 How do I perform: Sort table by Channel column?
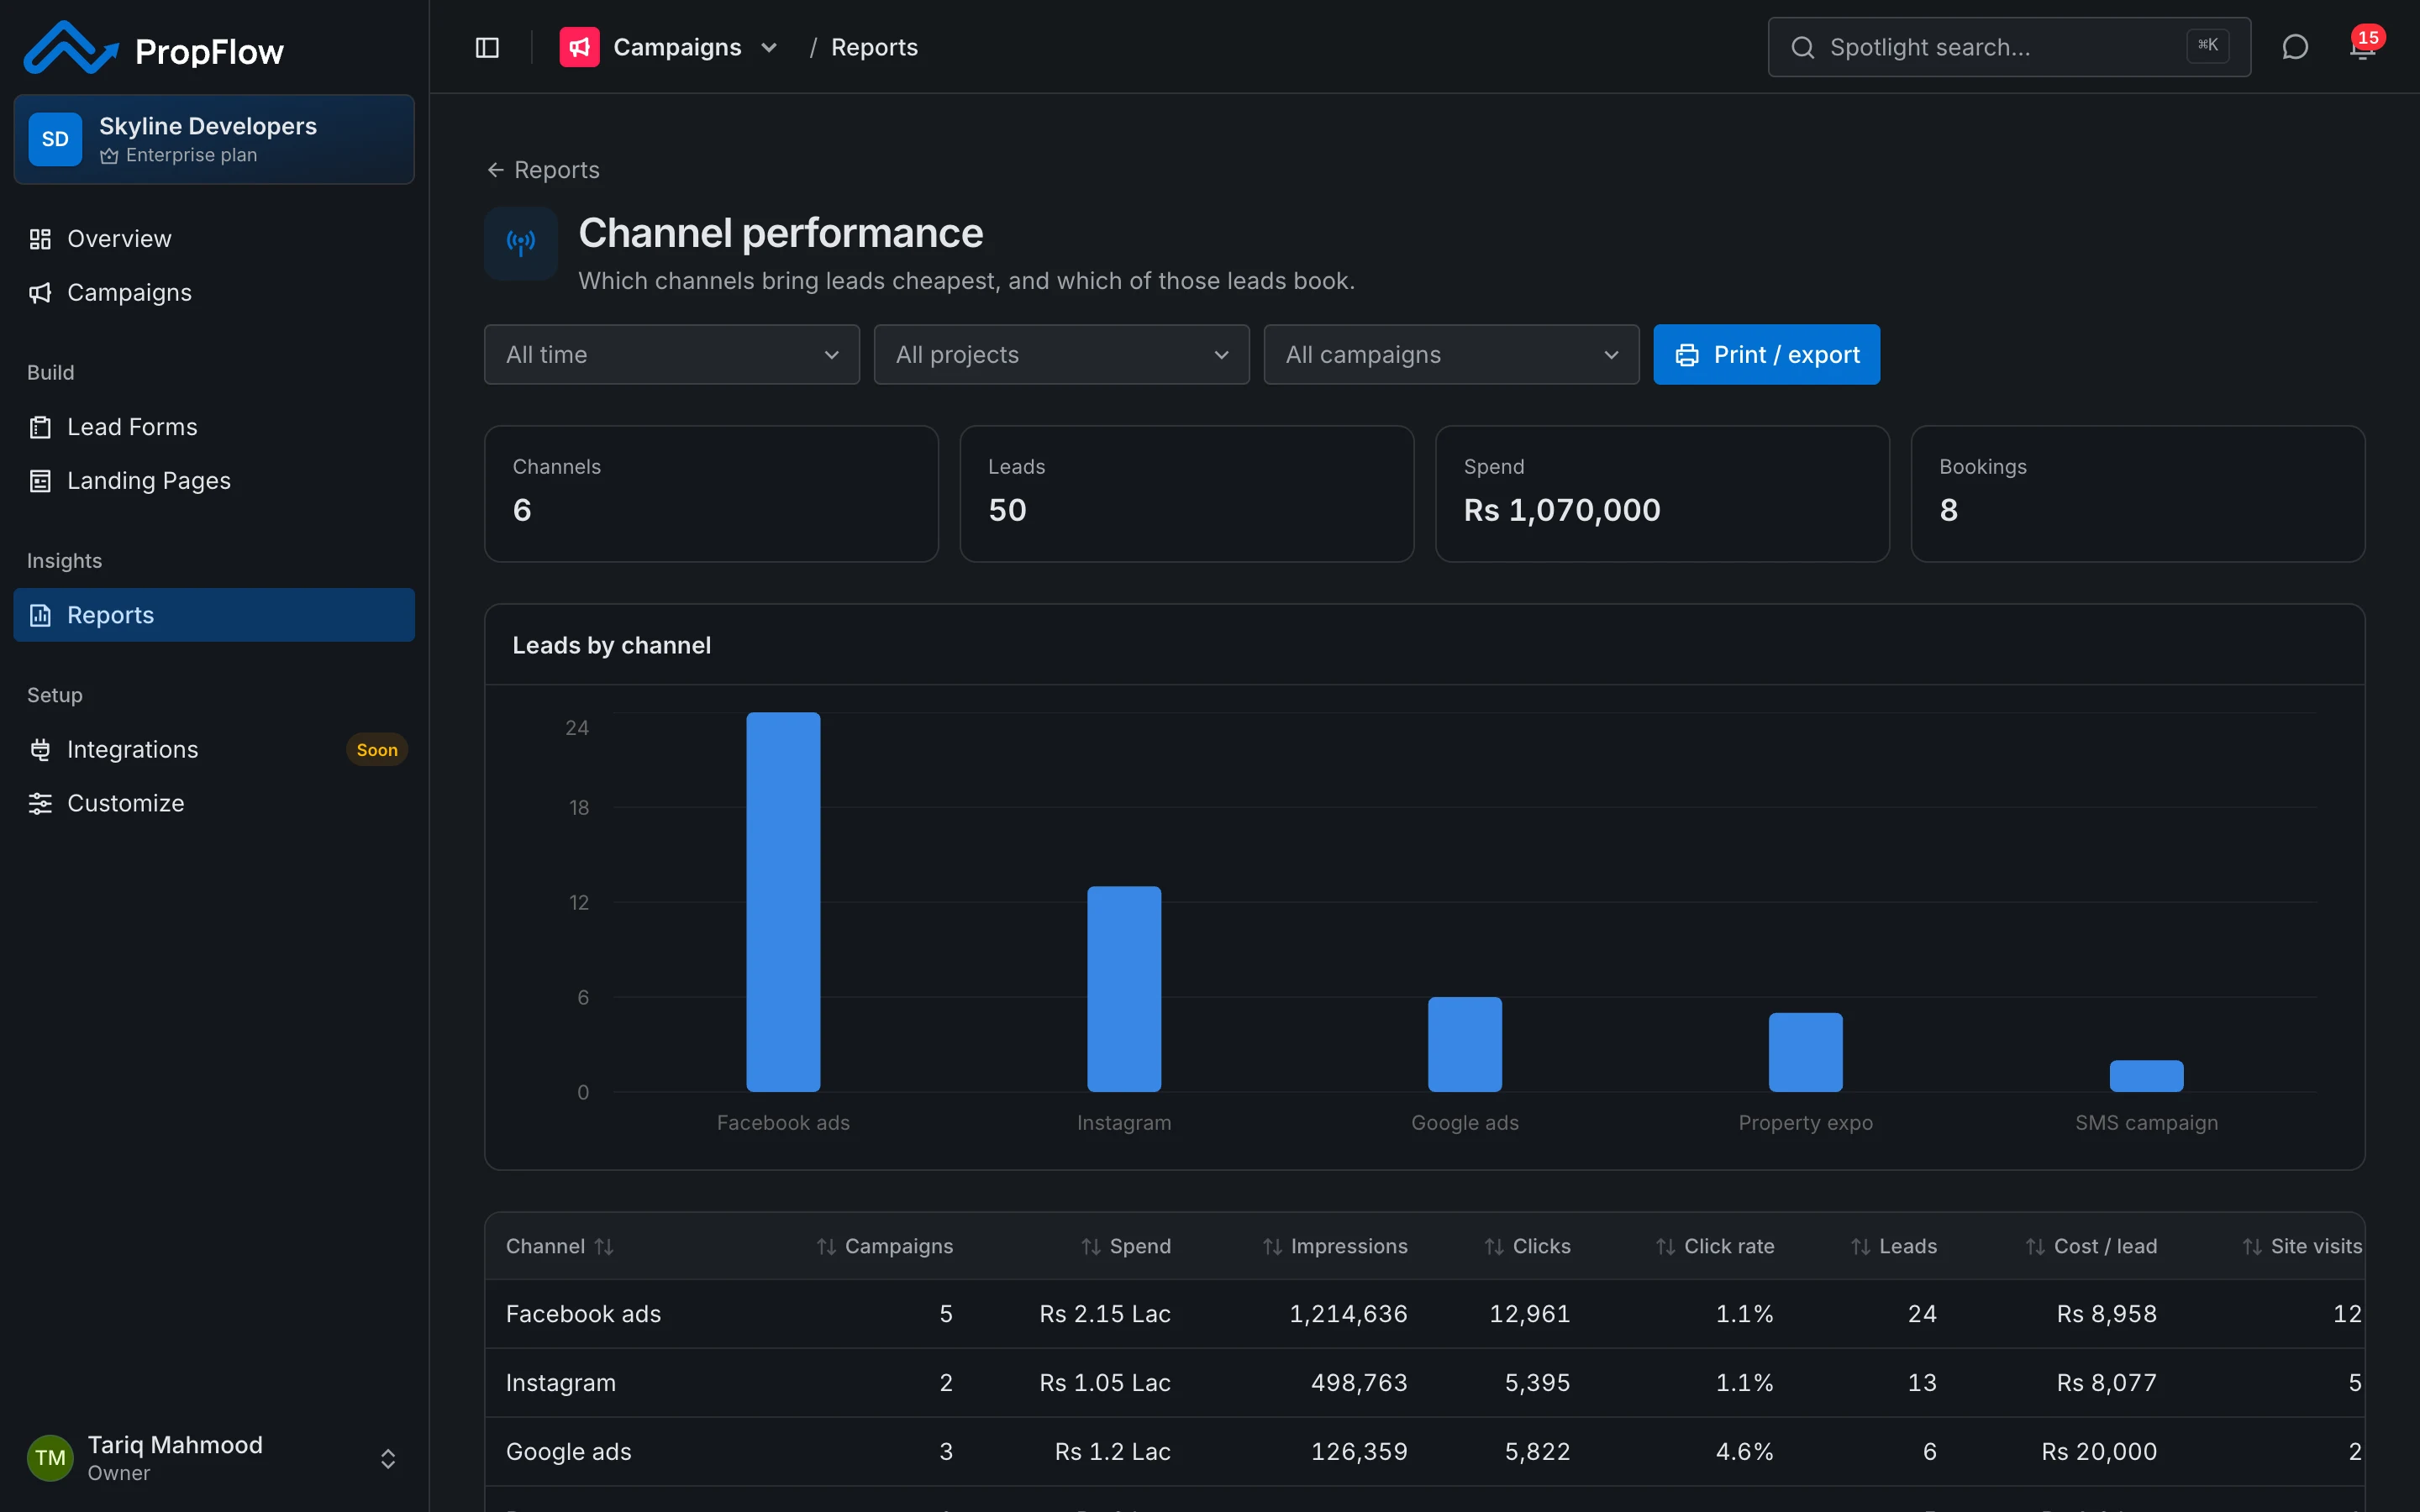point(559,1246)
